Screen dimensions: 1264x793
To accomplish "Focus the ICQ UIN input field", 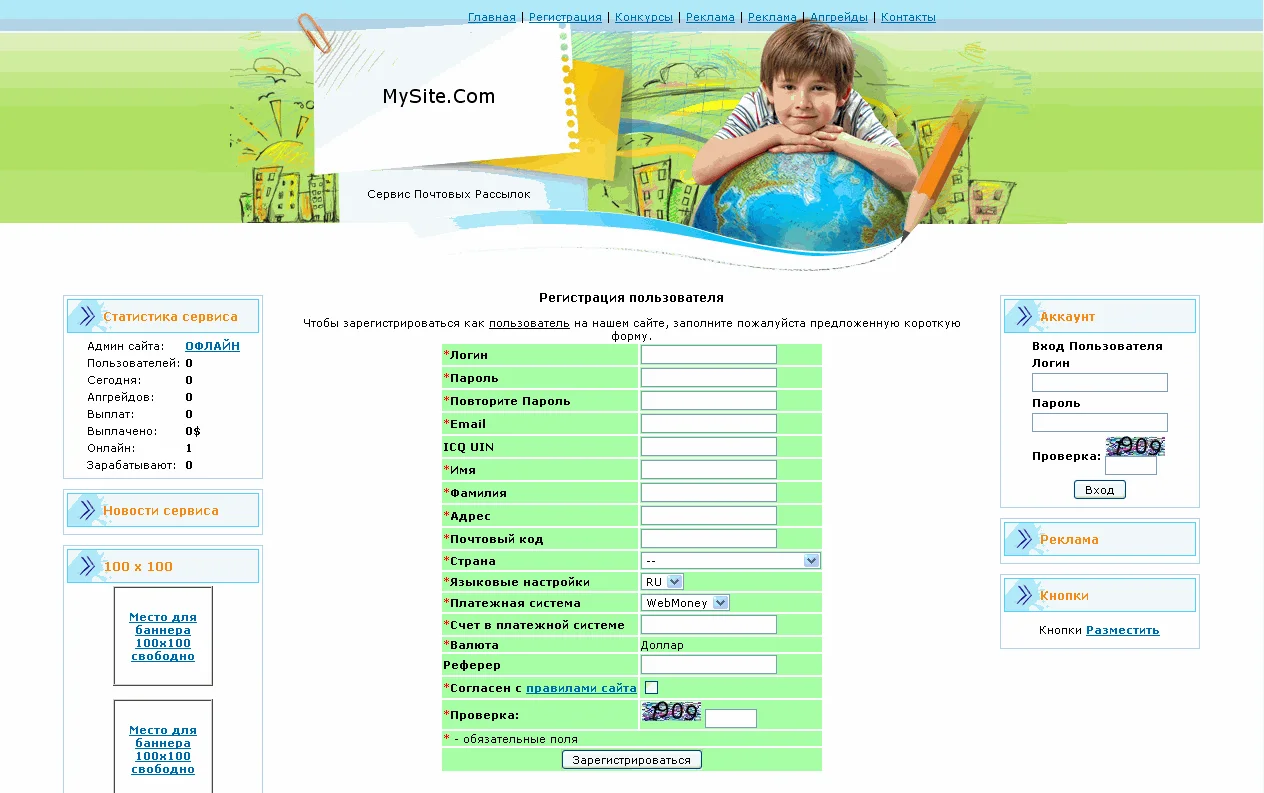I will (x=709, y=446).
